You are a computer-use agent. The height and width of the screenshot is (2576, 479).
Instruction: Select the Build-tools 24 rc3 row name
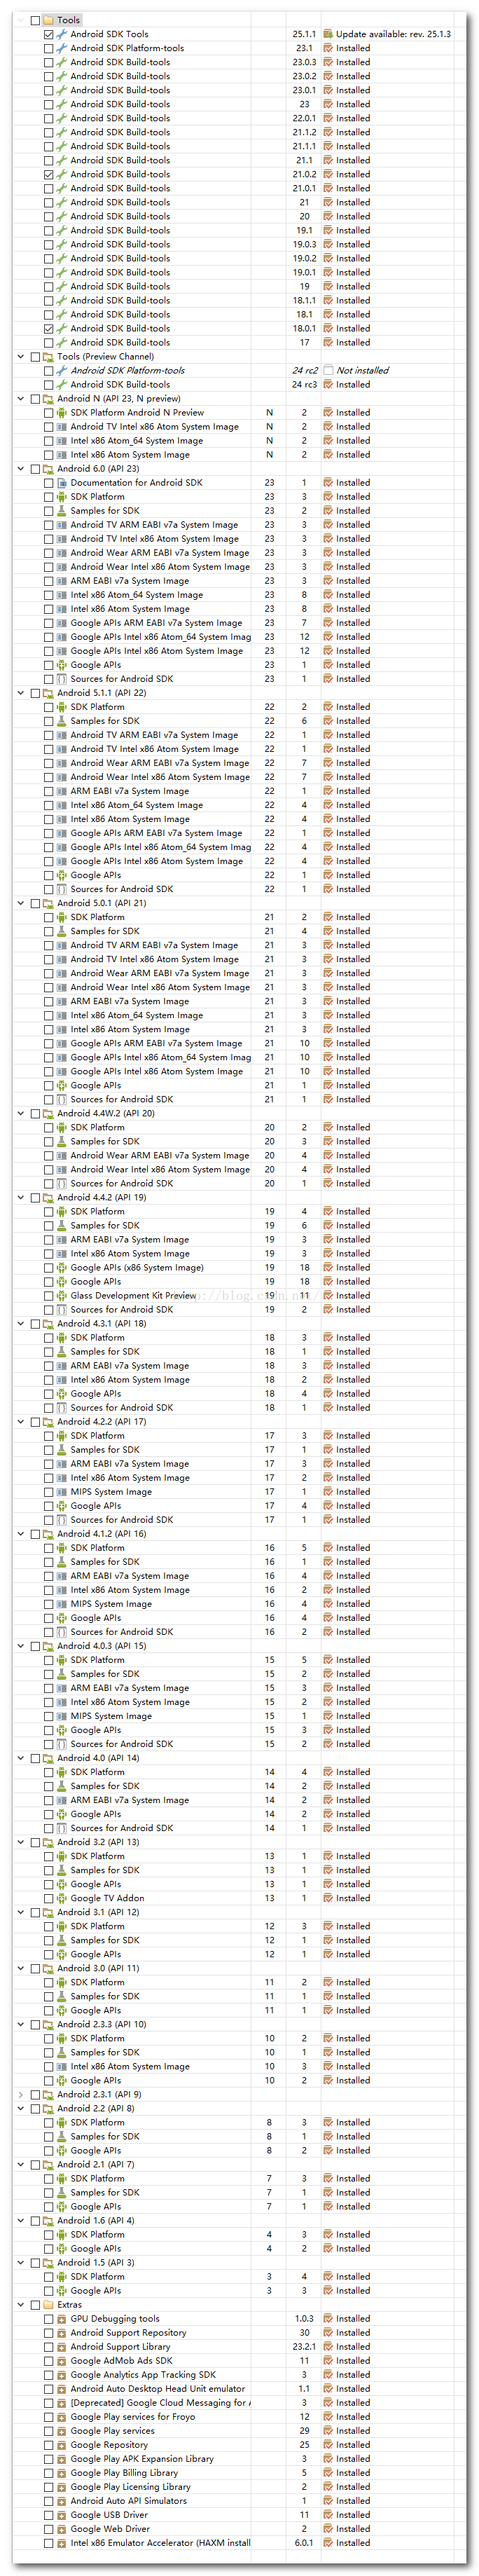[120, 384]
